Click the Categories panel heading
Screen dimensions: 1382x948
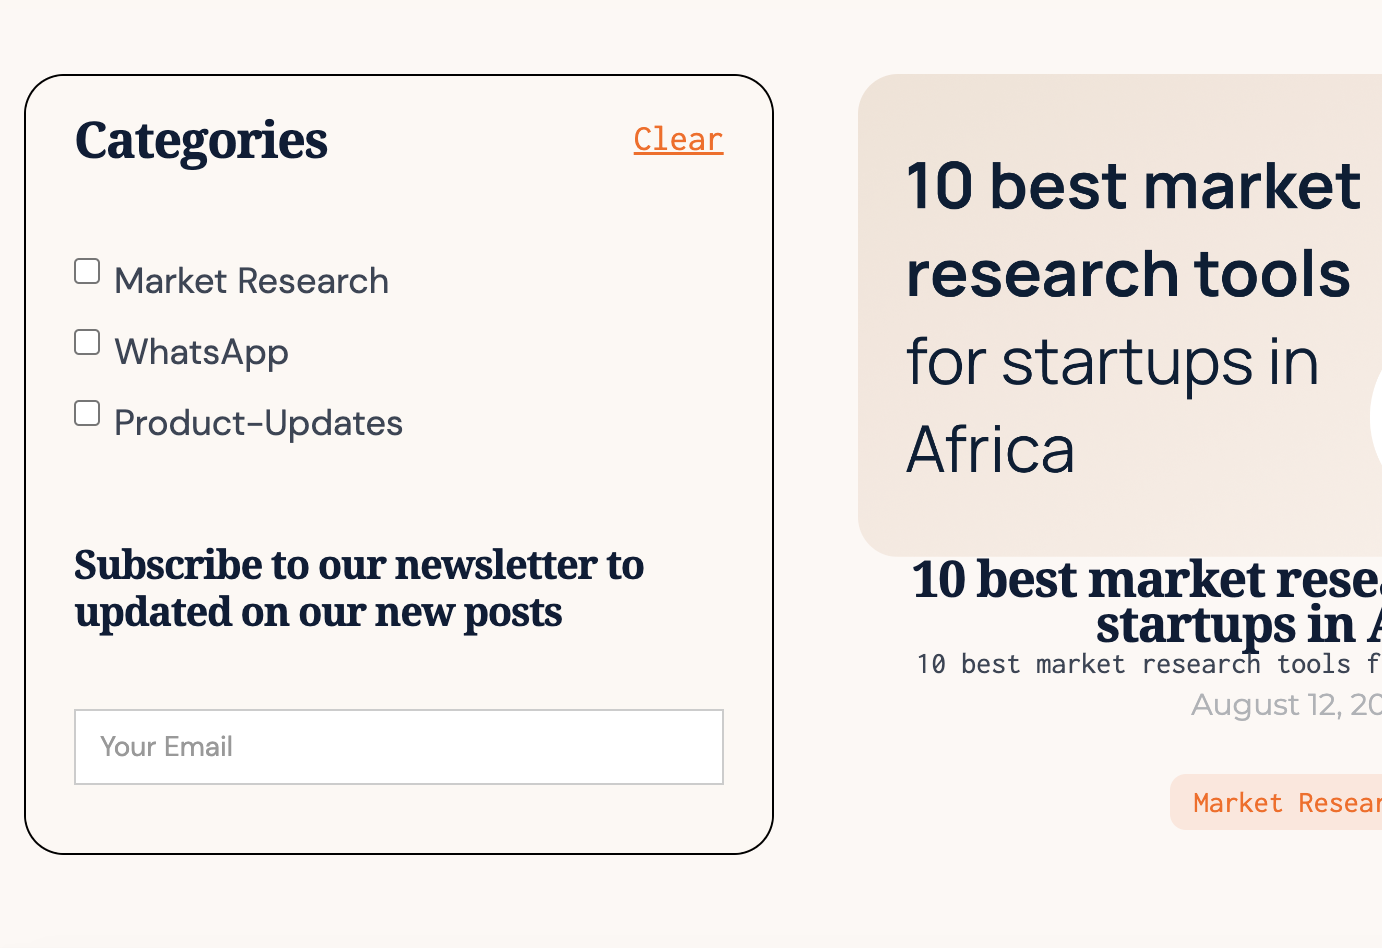201,140
